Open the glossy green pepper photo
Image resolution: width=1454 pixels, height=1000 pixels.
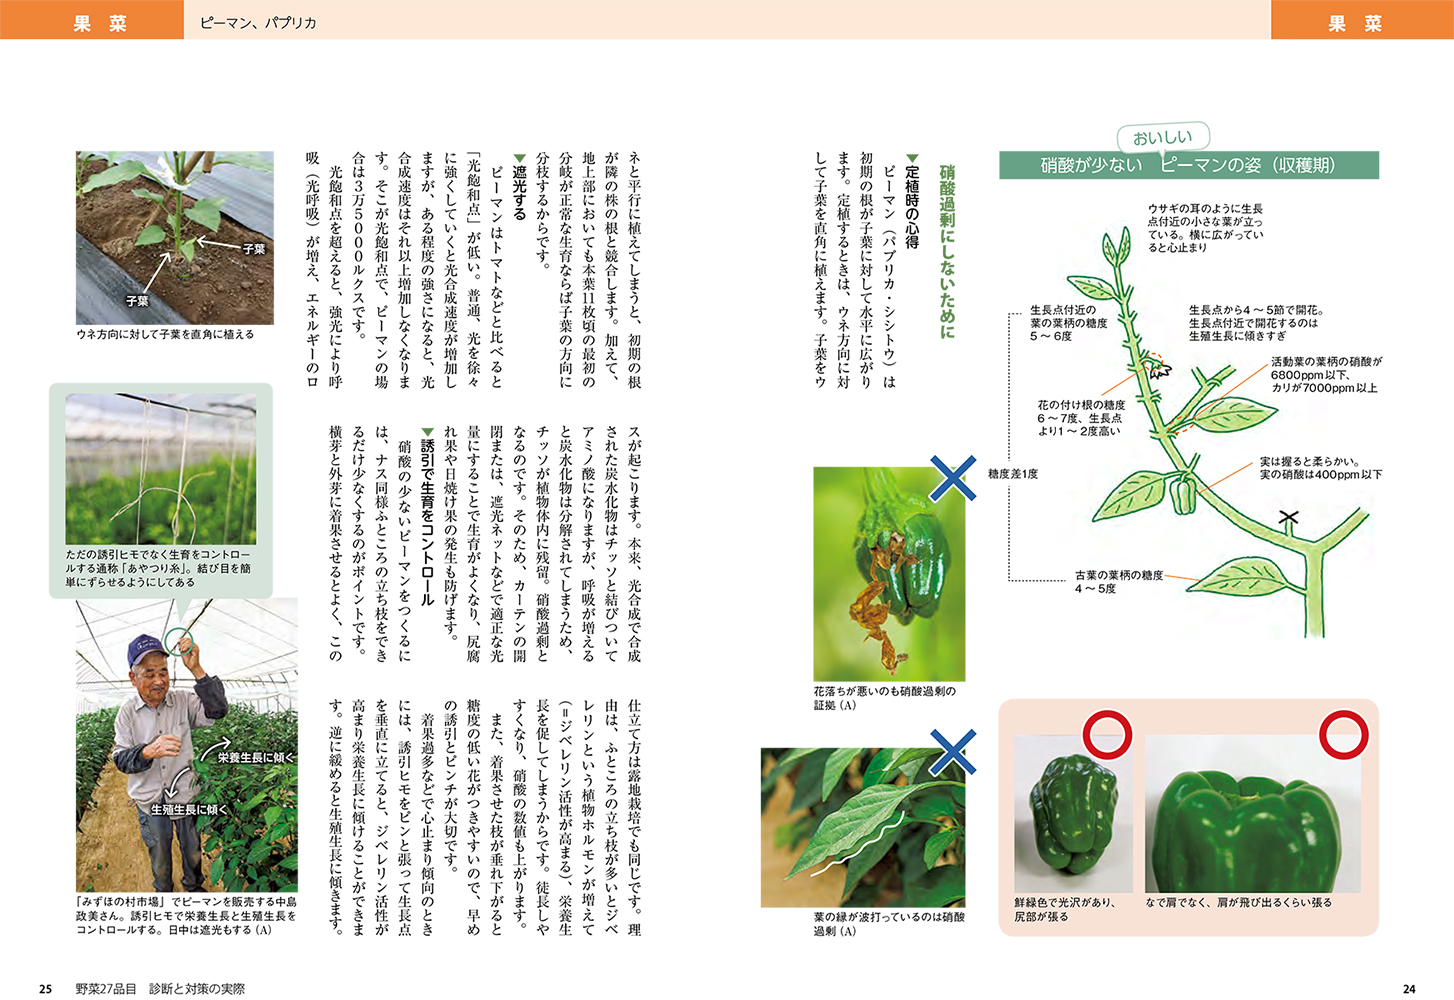[1073, 815]
